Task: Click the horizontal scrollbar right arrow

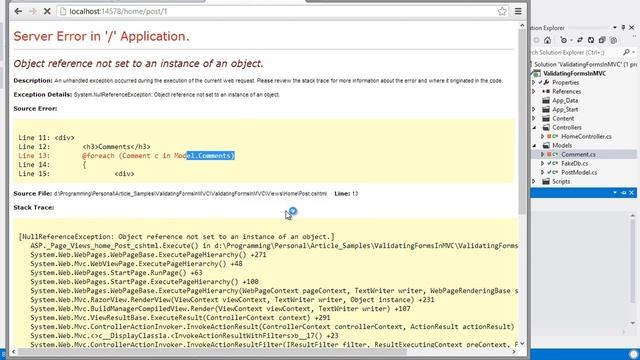Action: (x=514, y=351)
